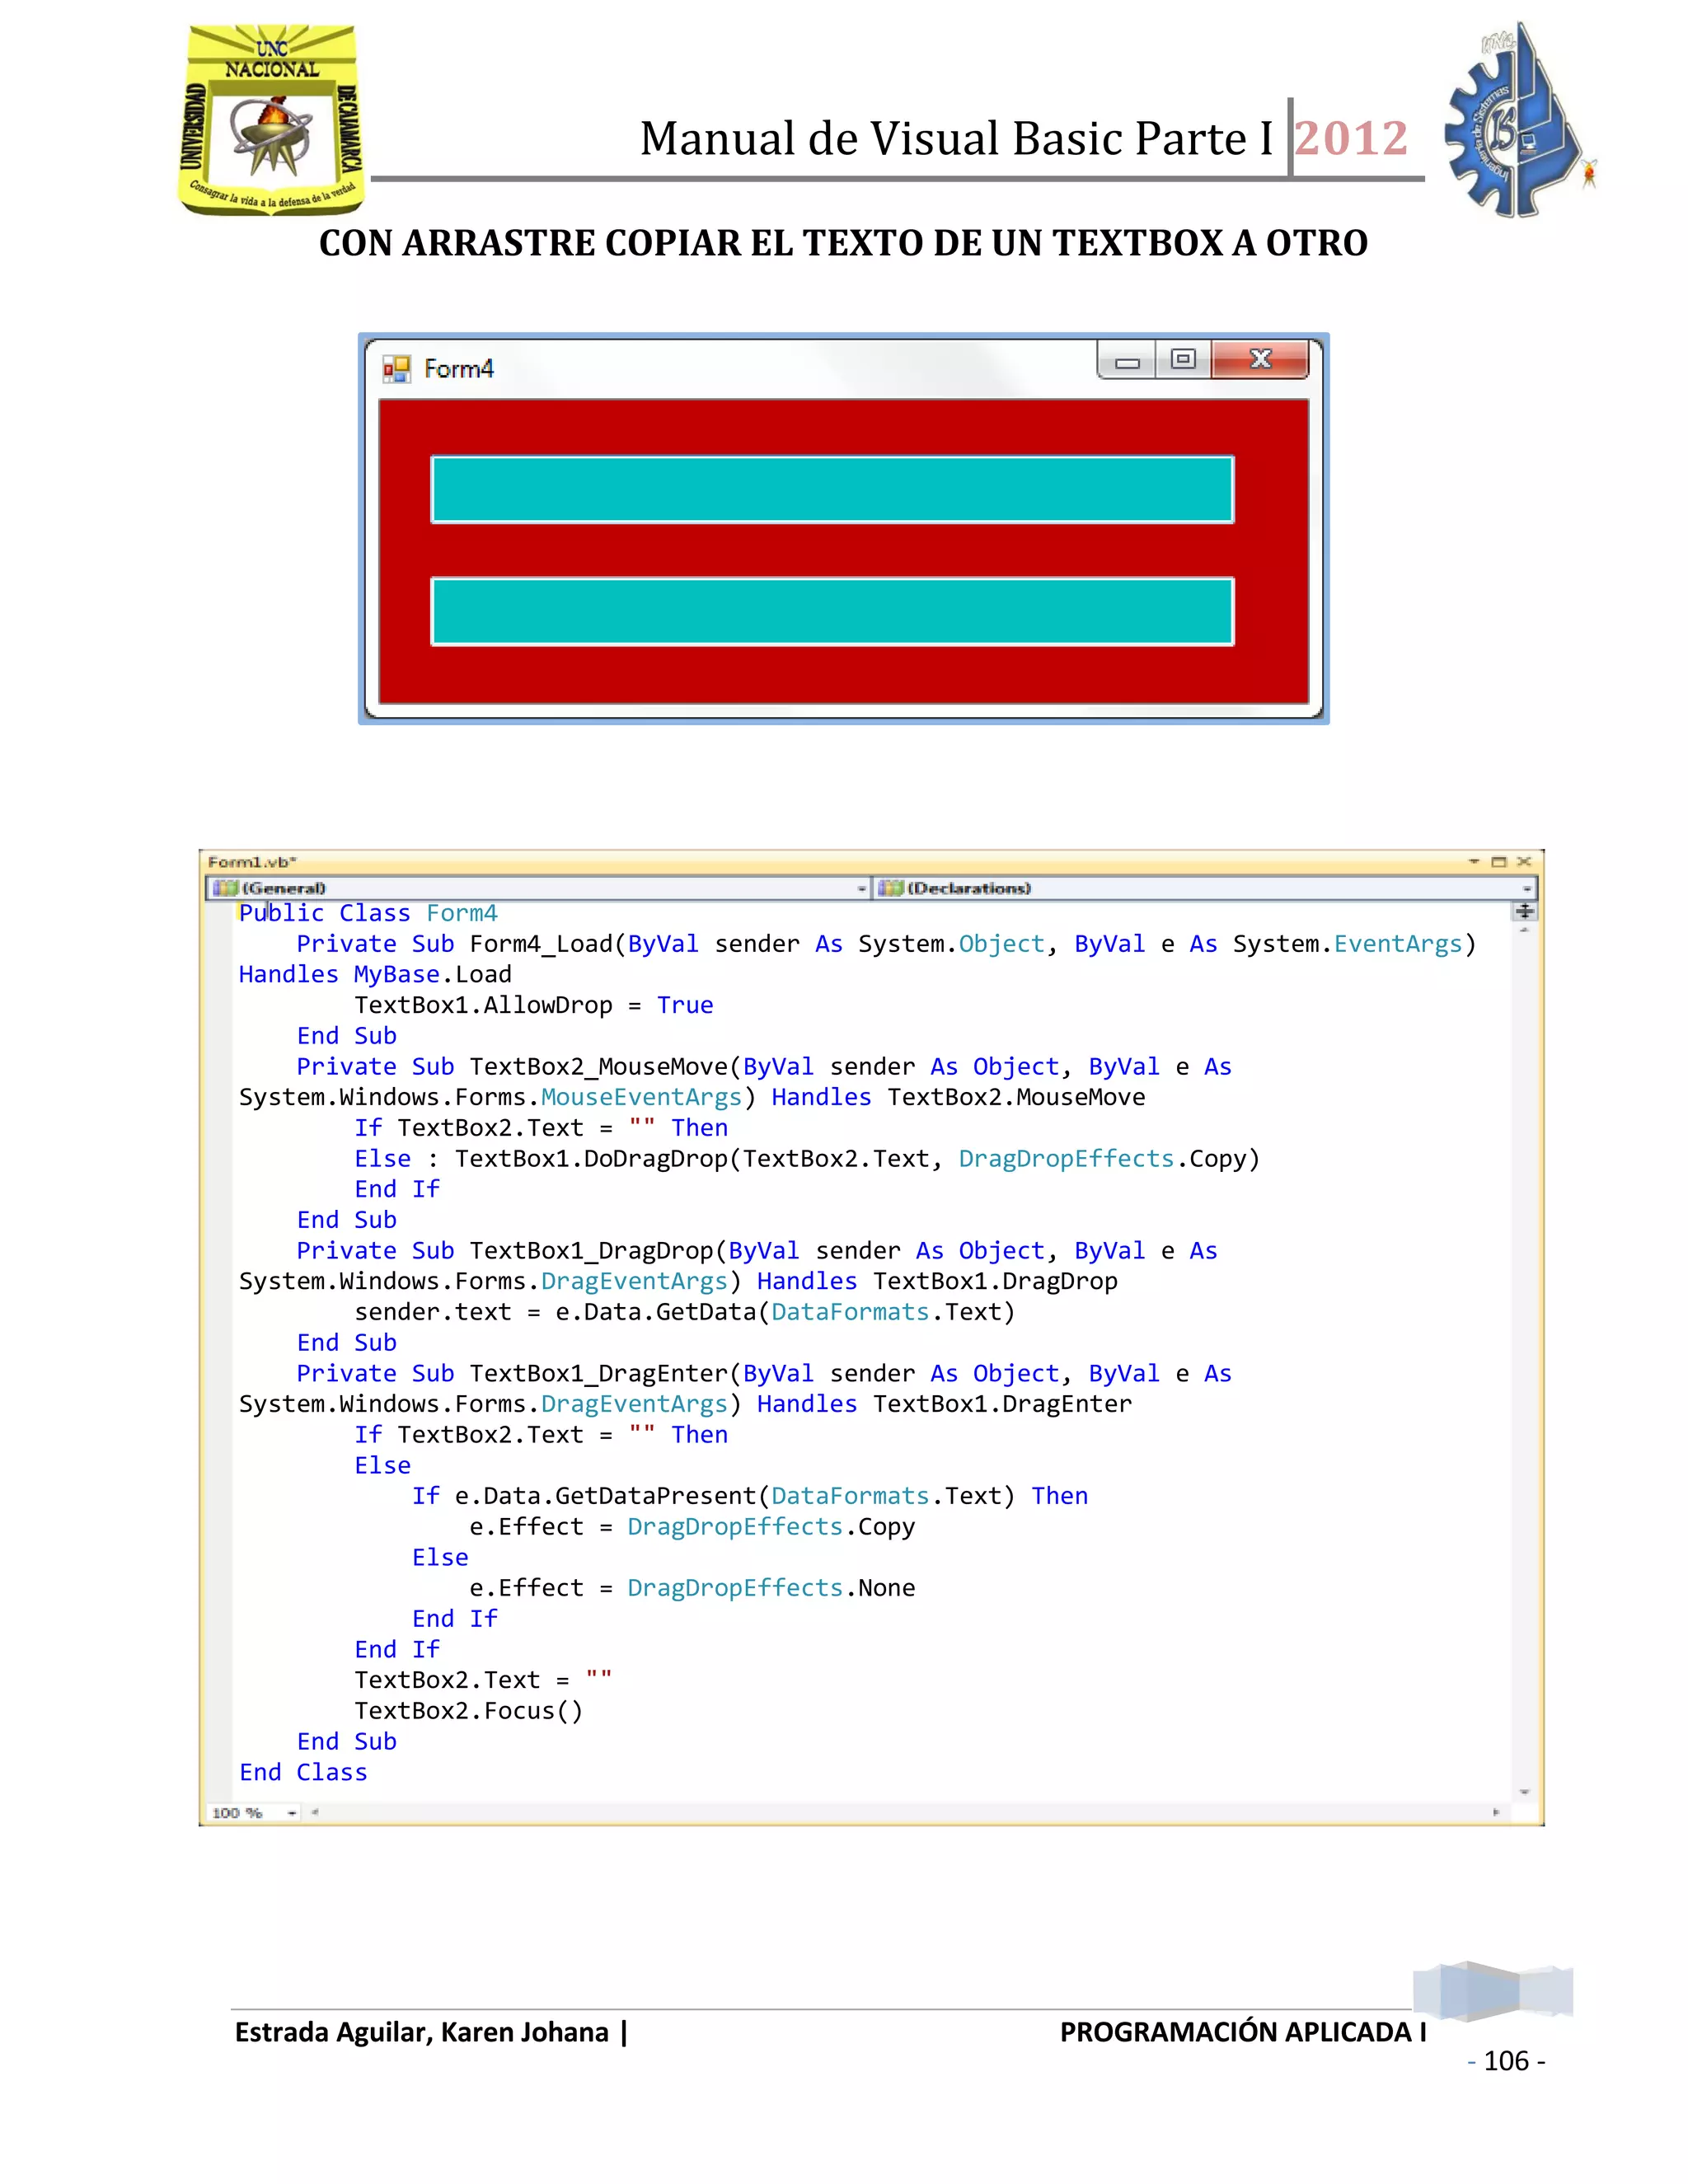
Task: Select the Form1.vb* editor tab
Action: (x=251, y=862)
